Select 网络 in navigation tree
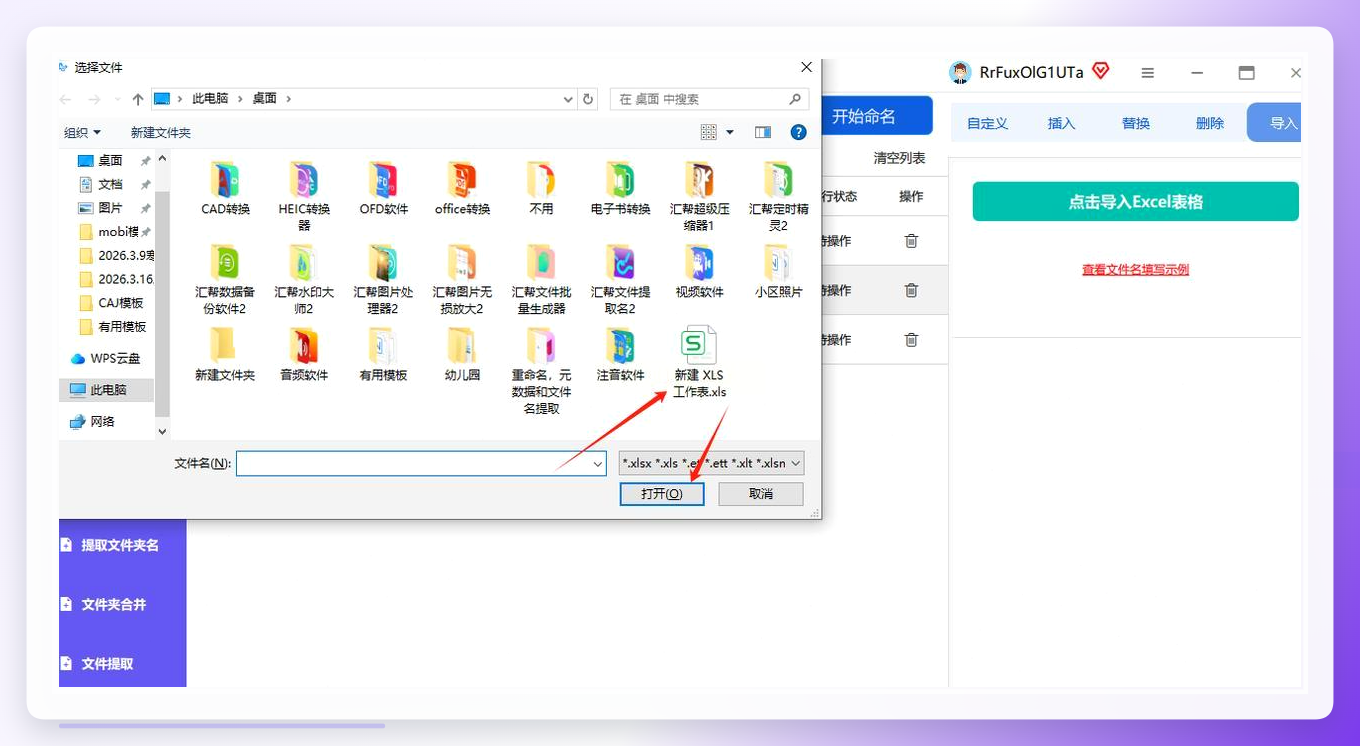The height and width of the screenshot is (746, 1360). pos(102,422)
